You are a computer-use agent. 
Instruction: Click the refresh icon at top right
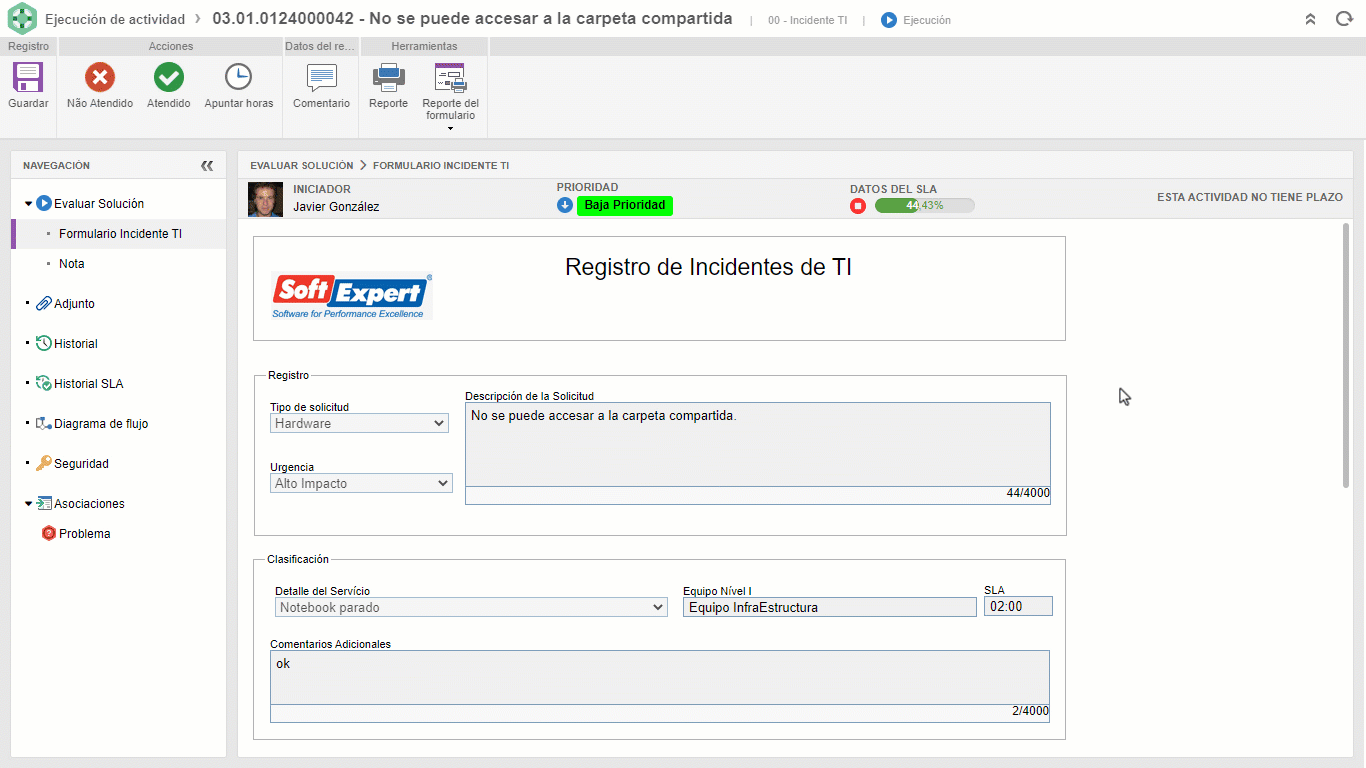1343,19
